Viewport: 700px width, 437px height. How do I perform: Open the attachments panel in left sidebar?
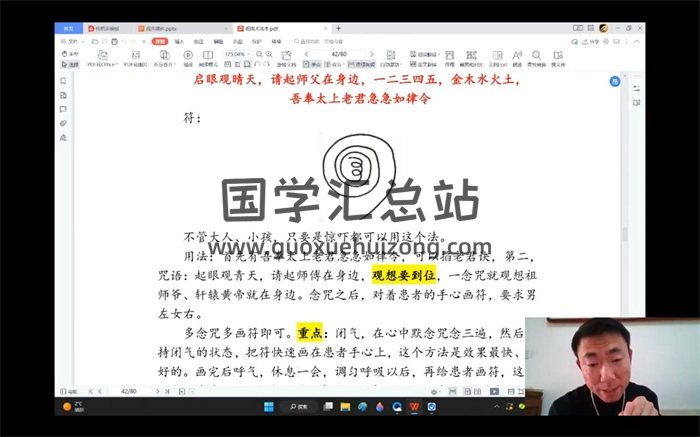coord(63,123)
